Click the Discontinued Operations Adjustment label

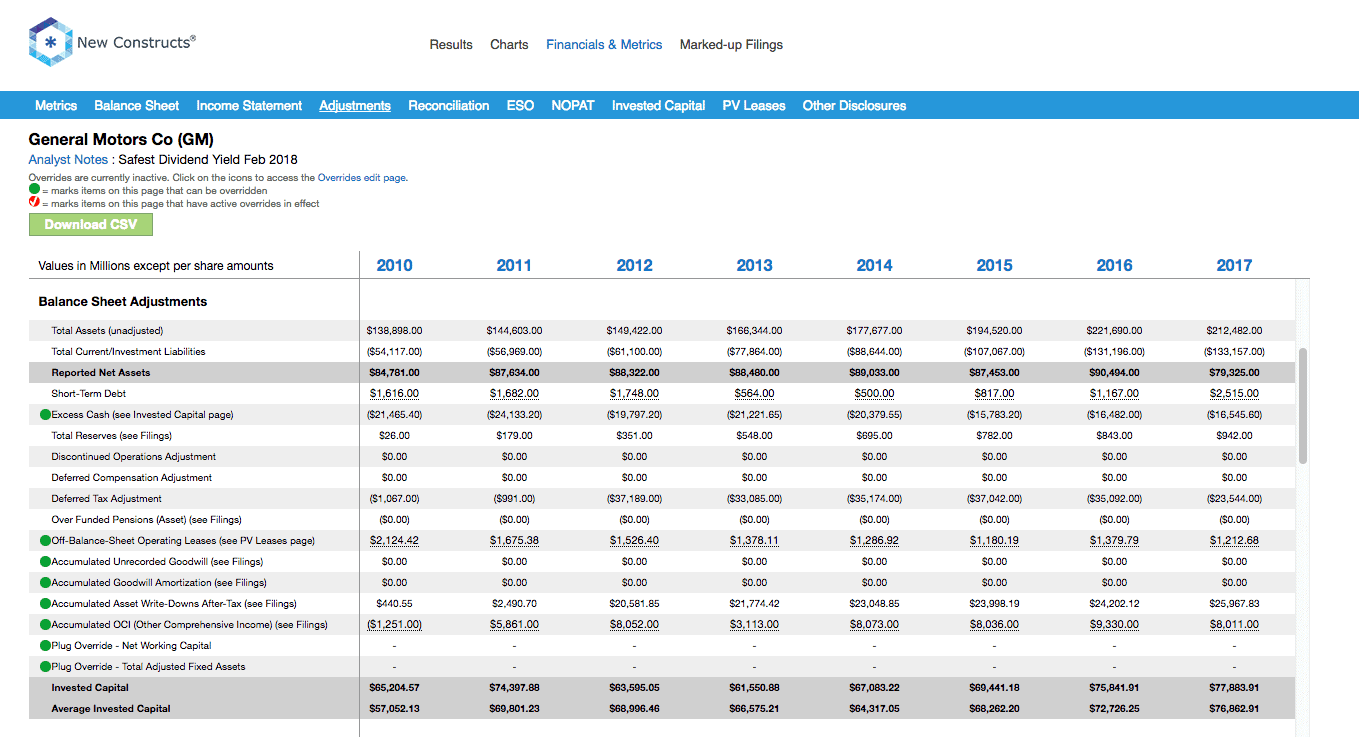[x=133, y=457]
